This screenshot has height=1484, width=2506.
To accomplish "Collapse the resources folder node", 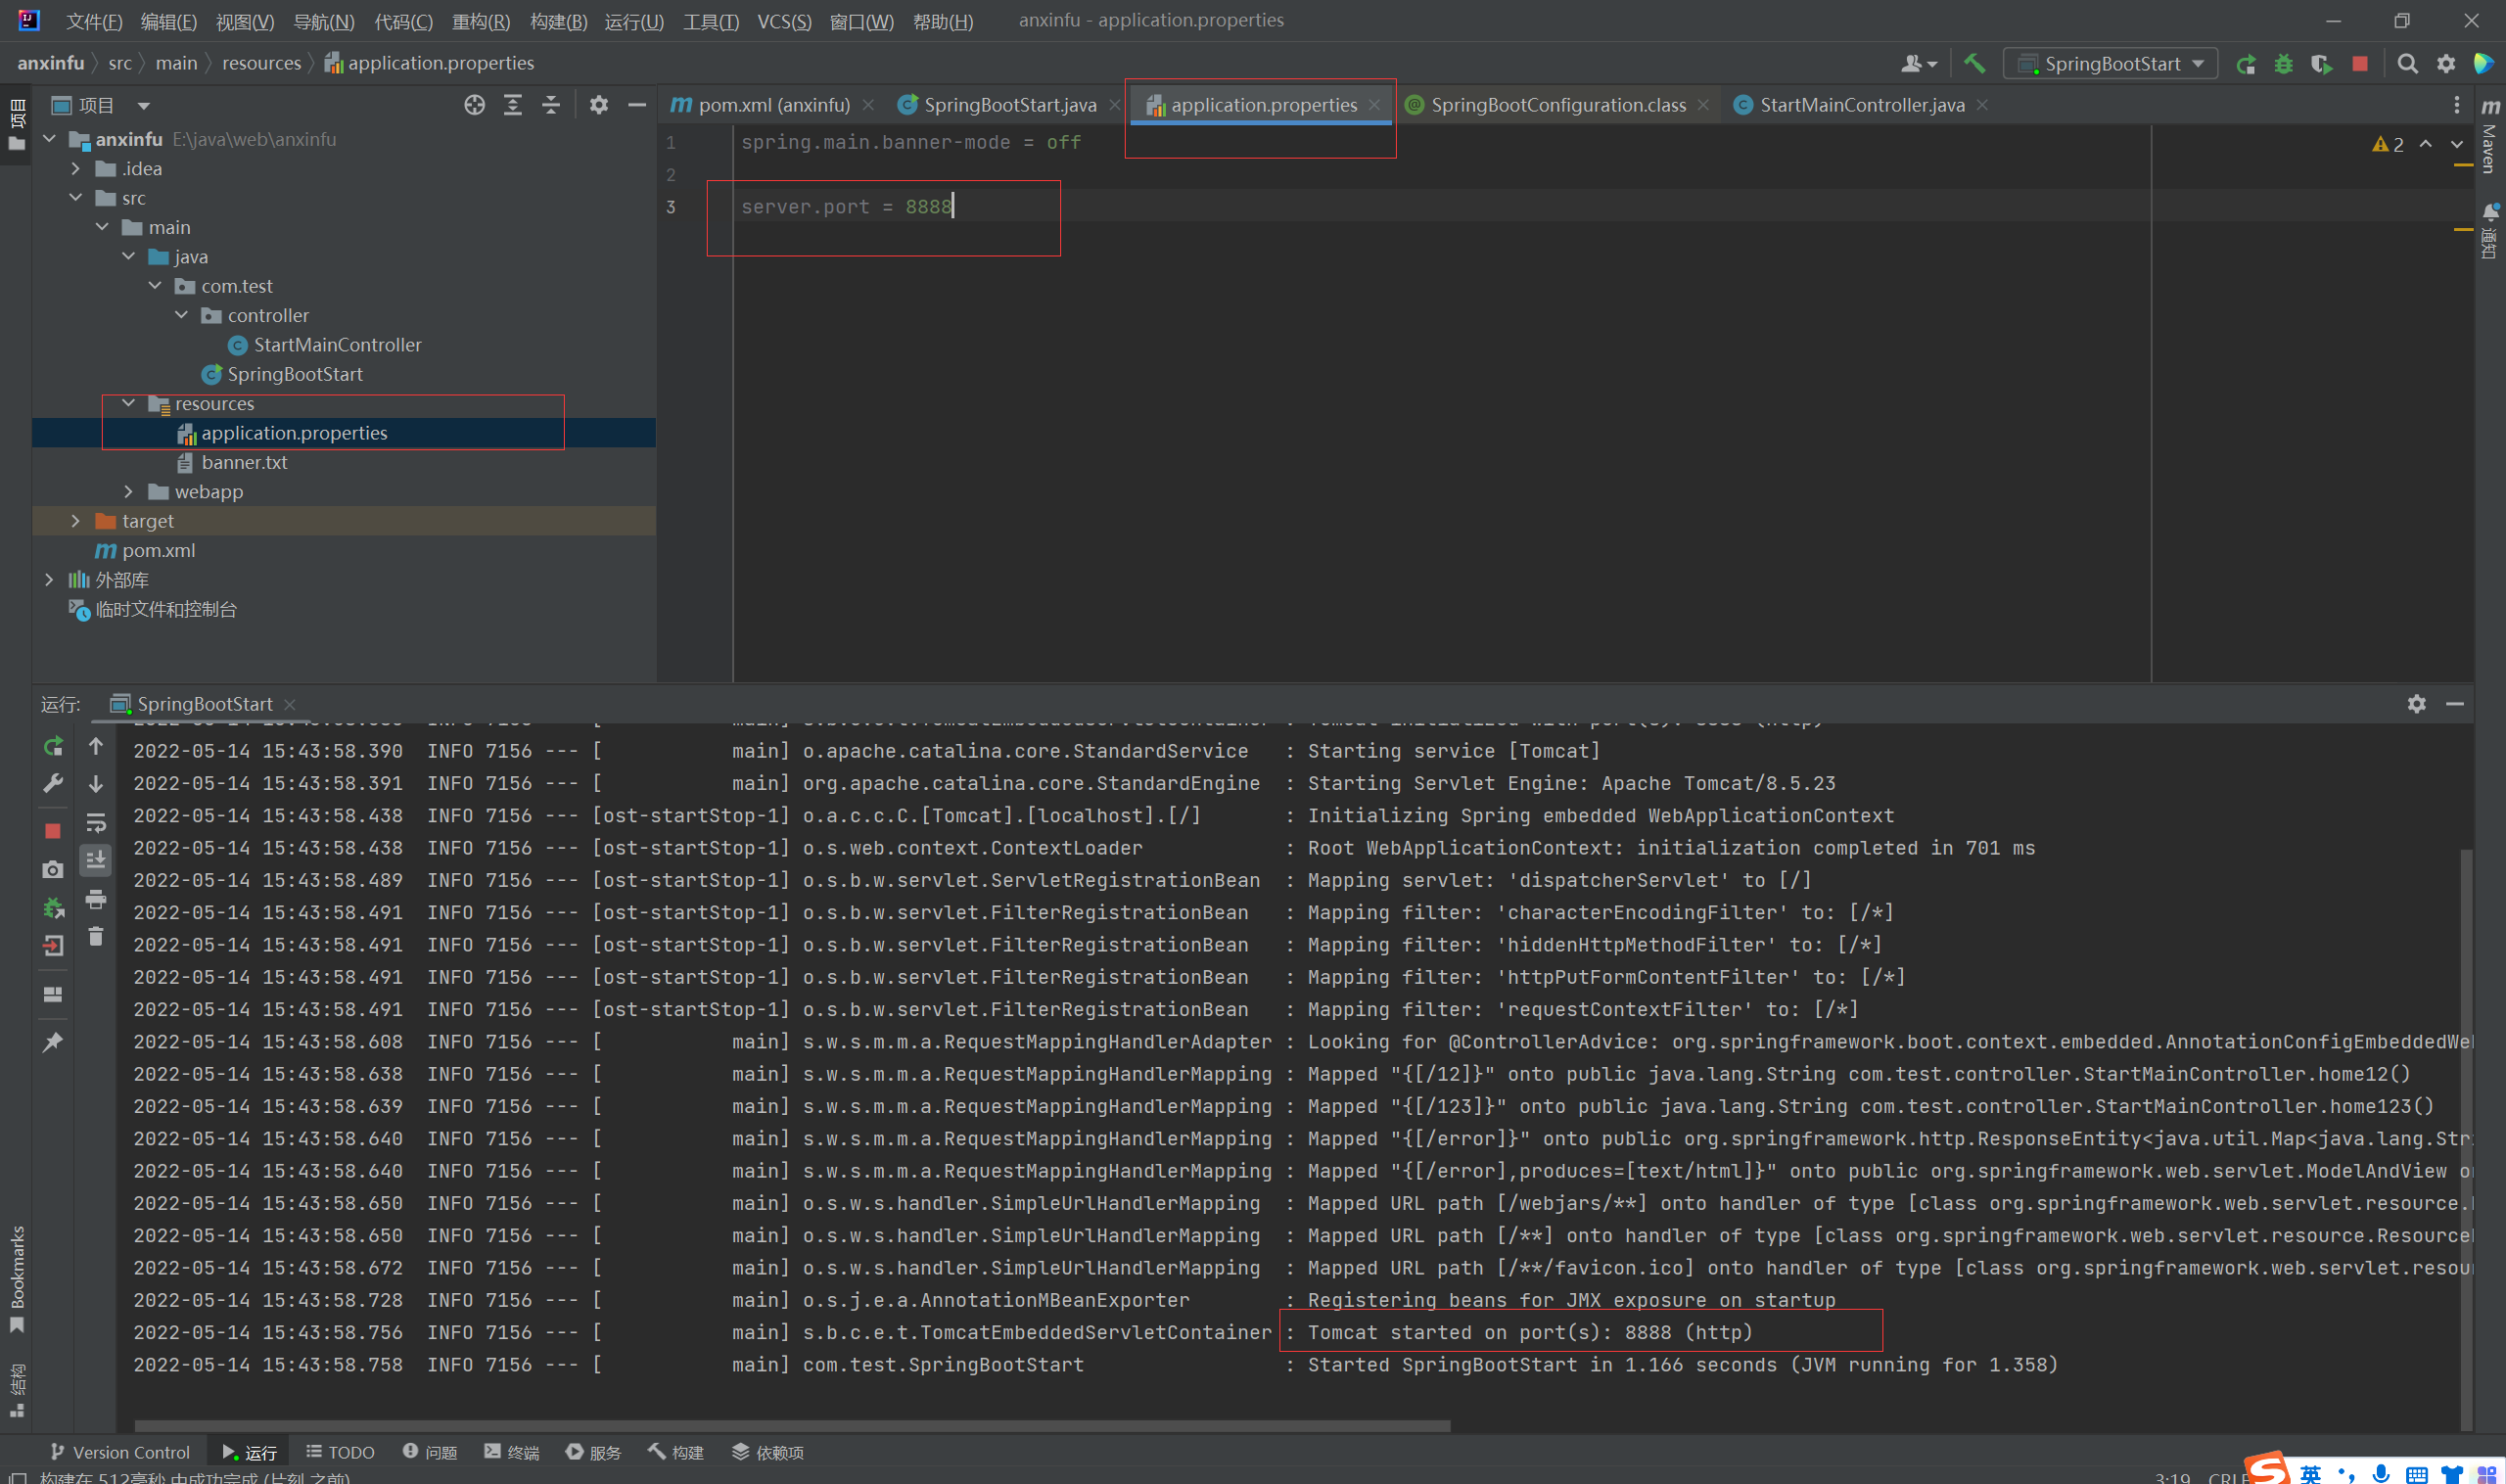I will (129, 403).
